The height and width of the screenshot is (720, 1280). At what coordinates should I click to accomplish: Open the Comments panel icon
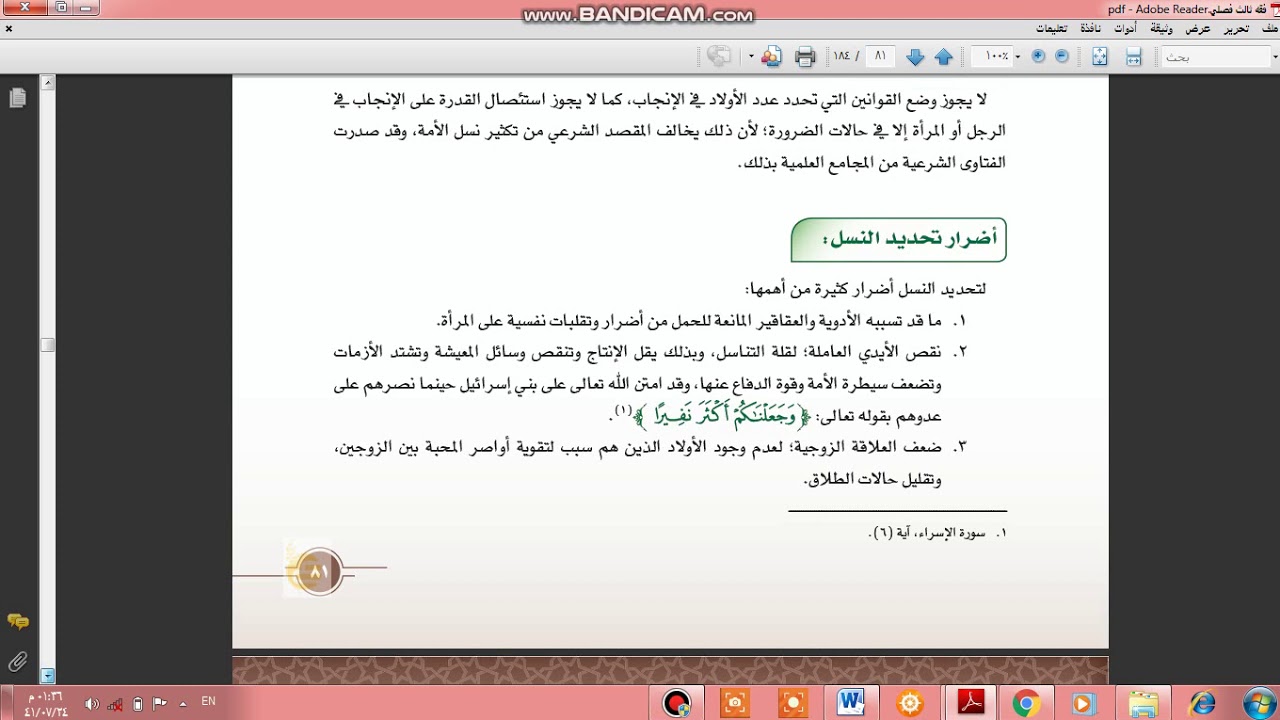pyautogui.click(x=17, y=622)
